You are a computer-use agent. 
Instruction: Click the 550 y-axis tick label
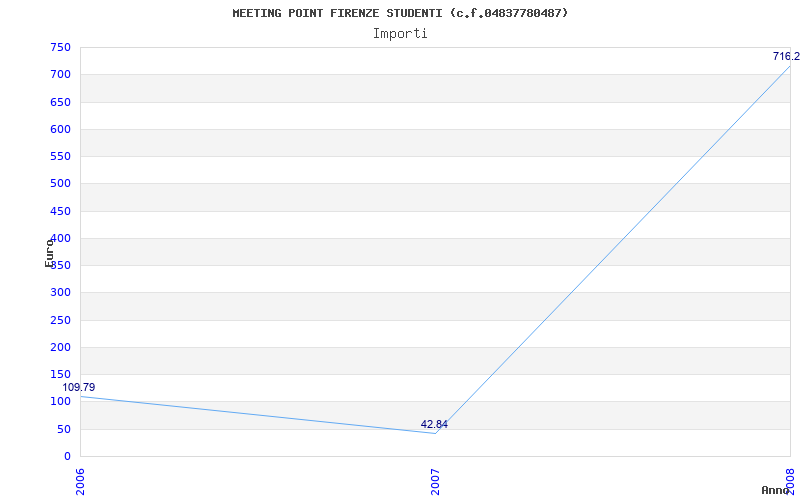click(x=60, y=156)
